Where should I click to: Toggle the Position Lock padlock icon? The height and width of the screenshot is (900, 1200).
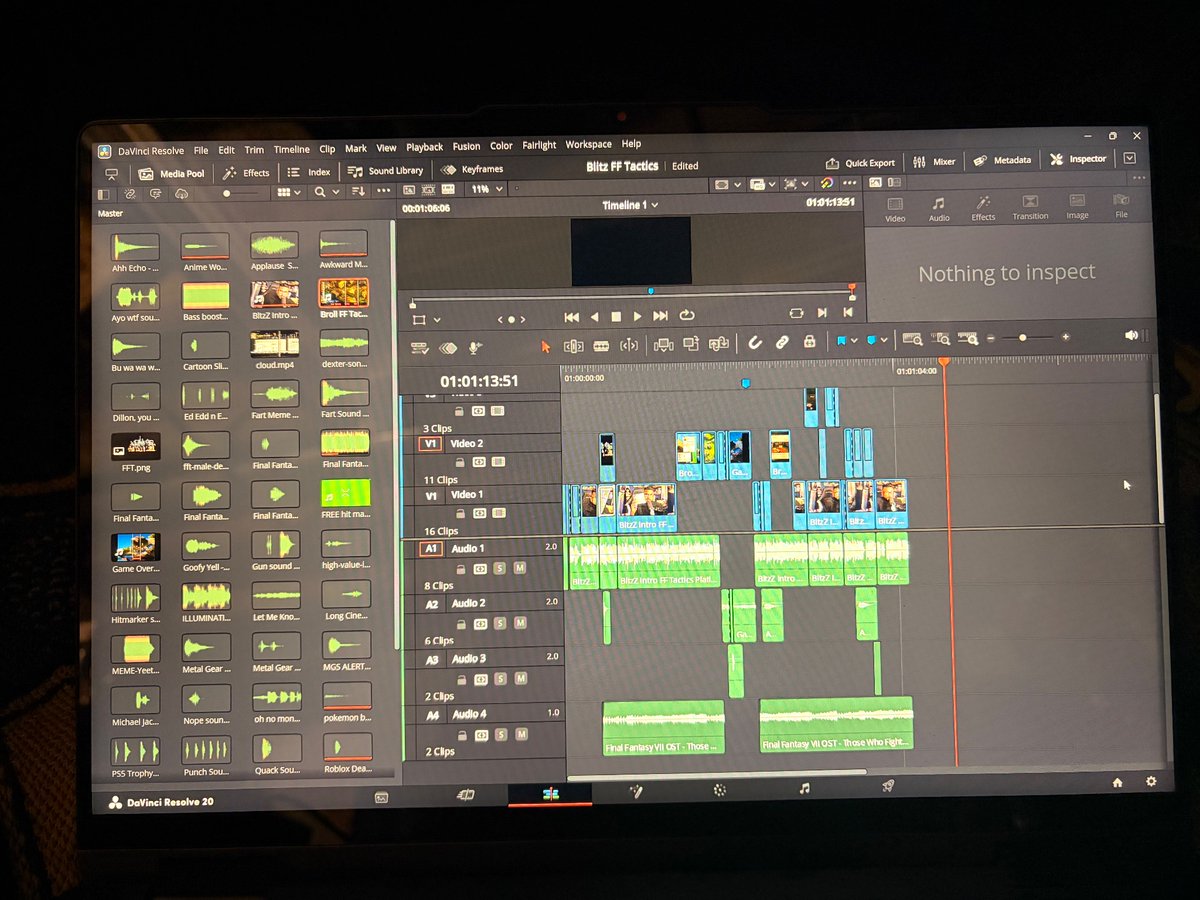[808, 341]
